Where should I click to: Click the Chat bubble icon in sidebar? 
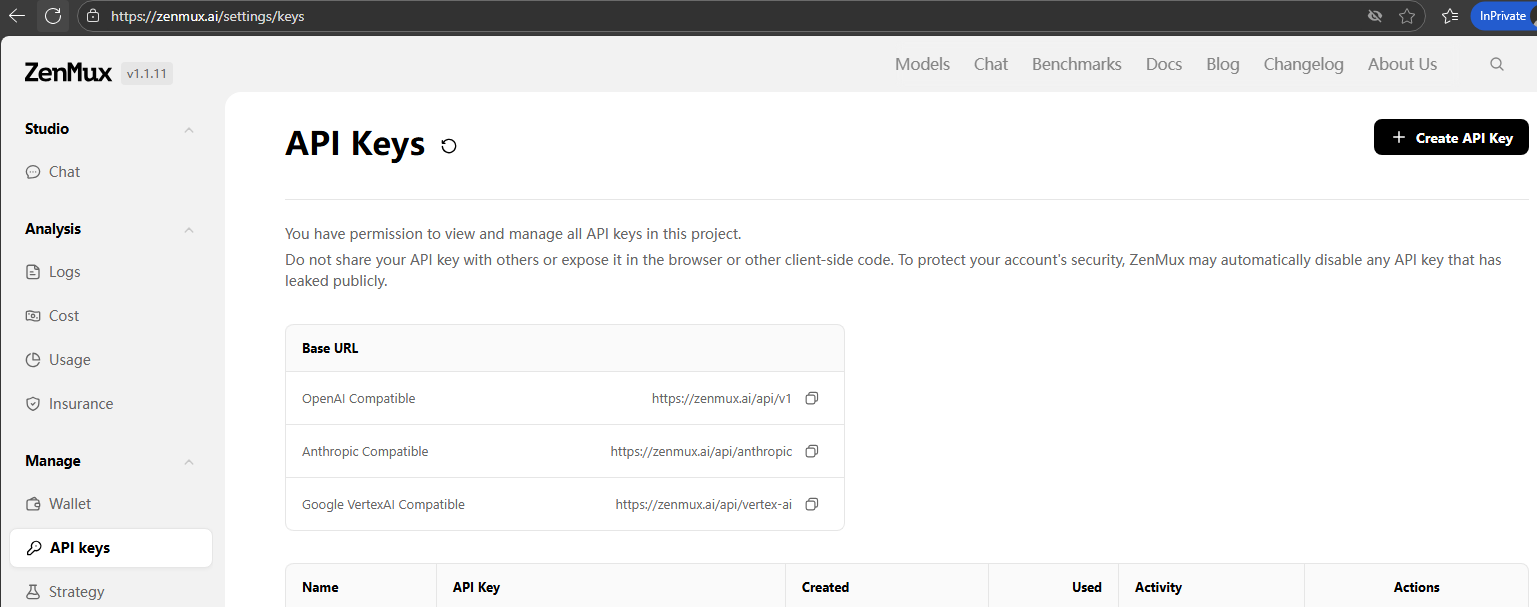point(33,172)
